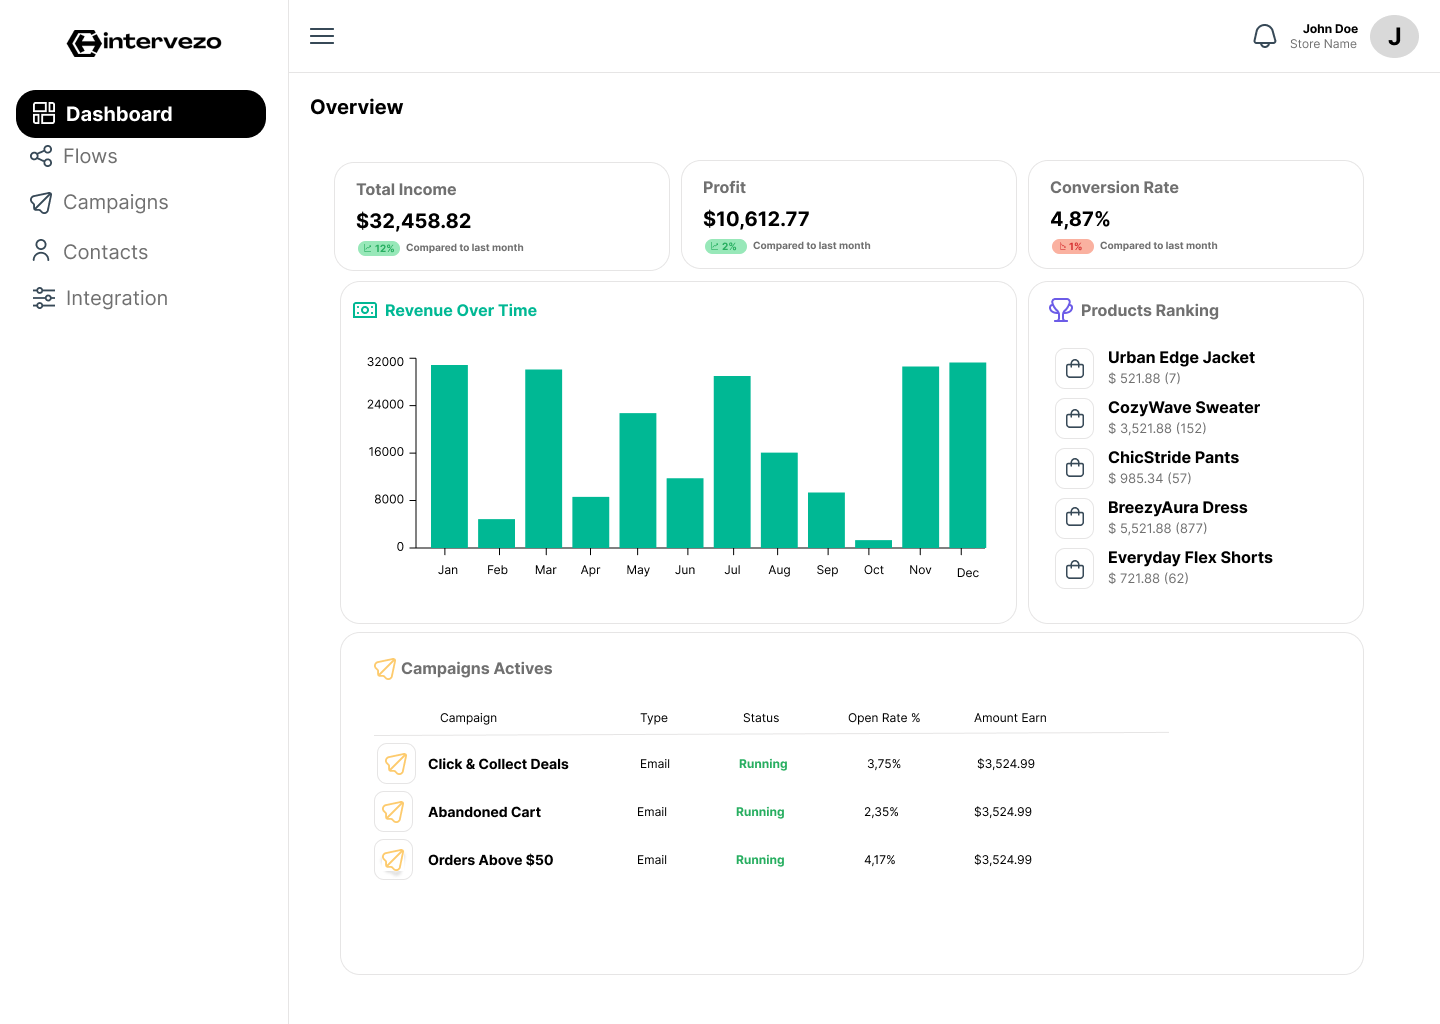Click the Type column header
This screenshot has height=1024, width=1440.
point(654,718)
